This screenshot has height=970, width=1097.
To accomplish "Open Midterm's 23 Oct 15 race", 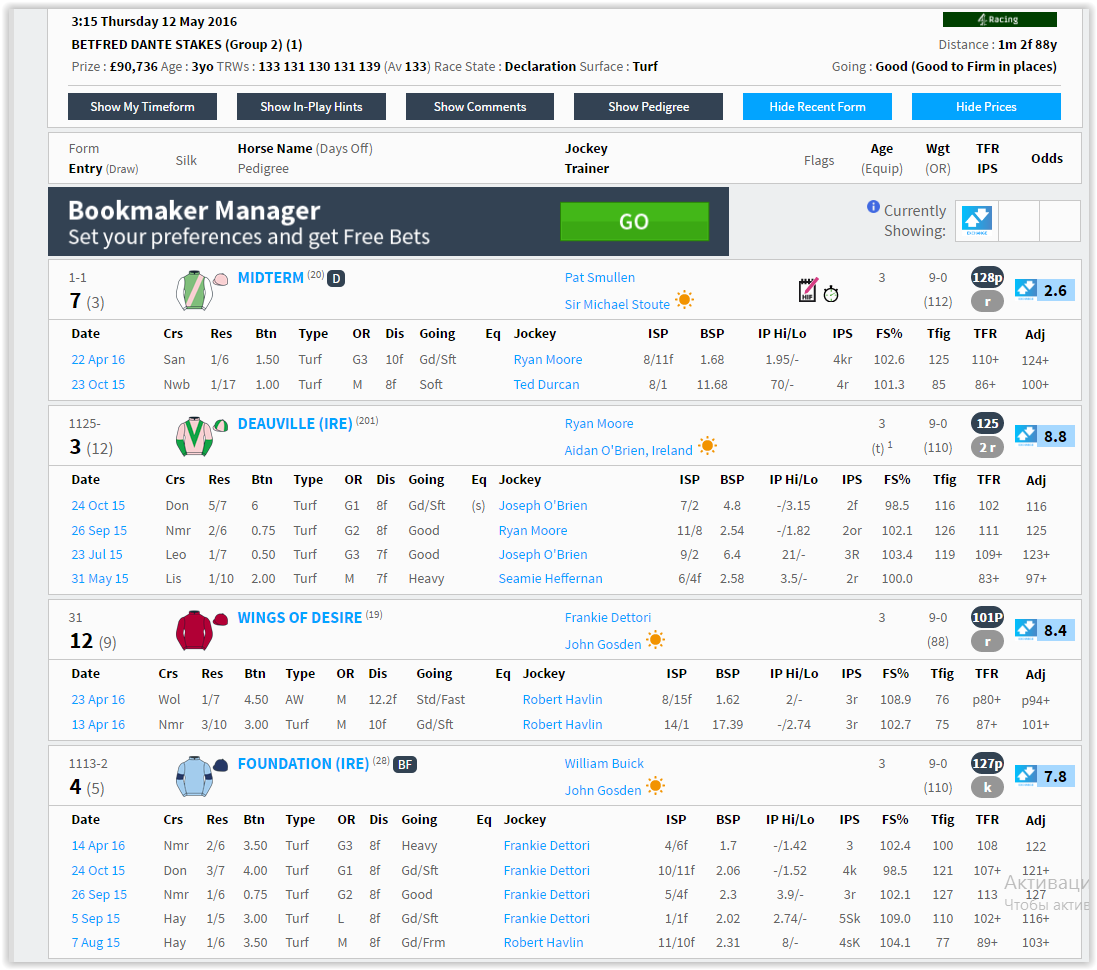I will tap(98, 384).
